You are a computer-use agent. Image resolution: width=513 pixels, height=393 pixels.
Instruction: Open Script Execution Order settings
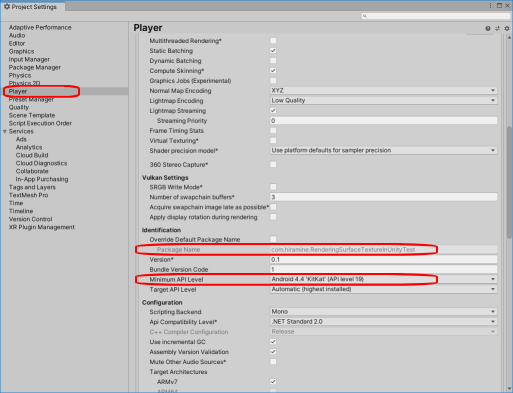pos(40,123)
